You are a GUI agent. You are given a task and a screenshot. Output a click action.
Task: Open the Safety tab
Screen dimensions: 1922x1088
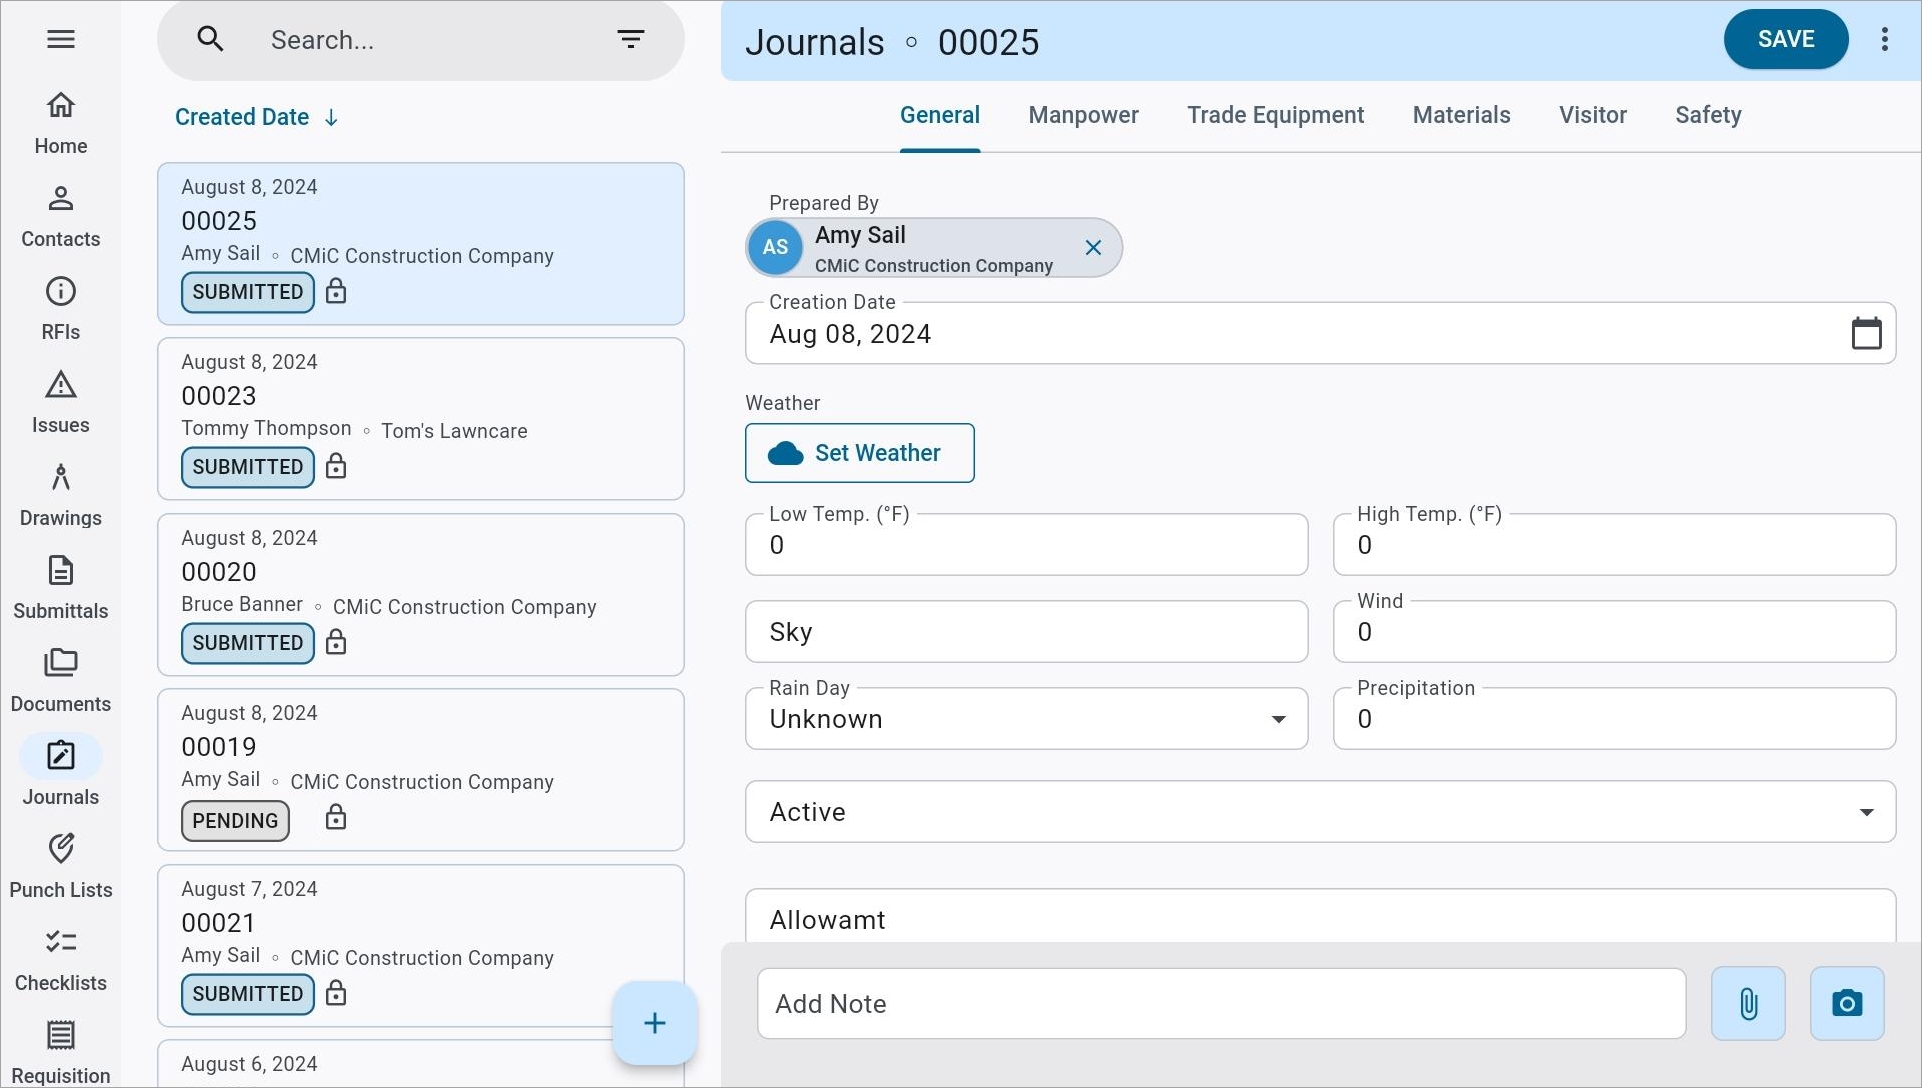pos(1707,115)
